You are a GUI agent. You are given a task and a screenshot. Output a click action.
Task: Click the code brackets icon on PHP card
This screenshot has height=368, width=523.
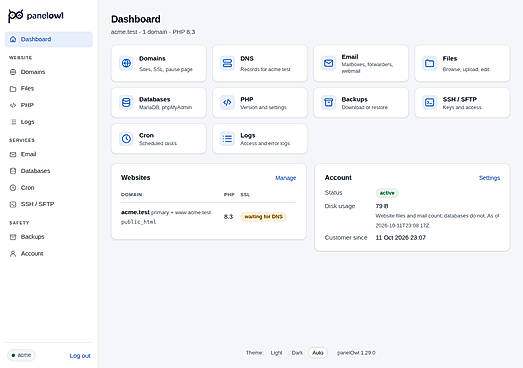[227, 102]
